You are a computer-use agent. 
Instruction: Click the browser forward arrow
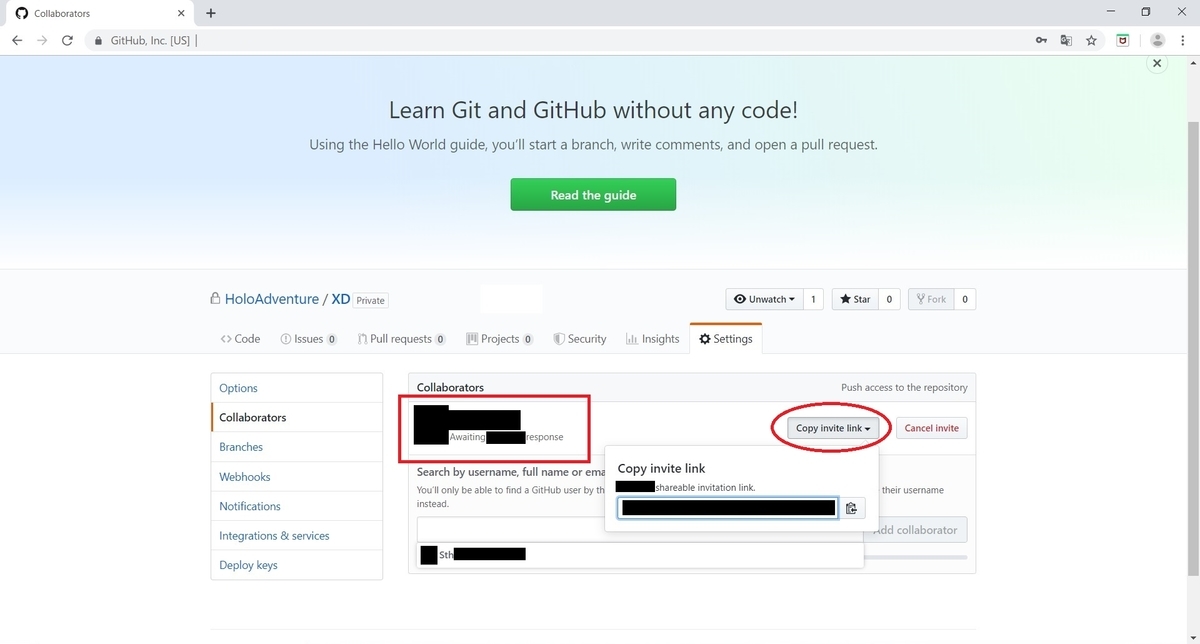42,41
